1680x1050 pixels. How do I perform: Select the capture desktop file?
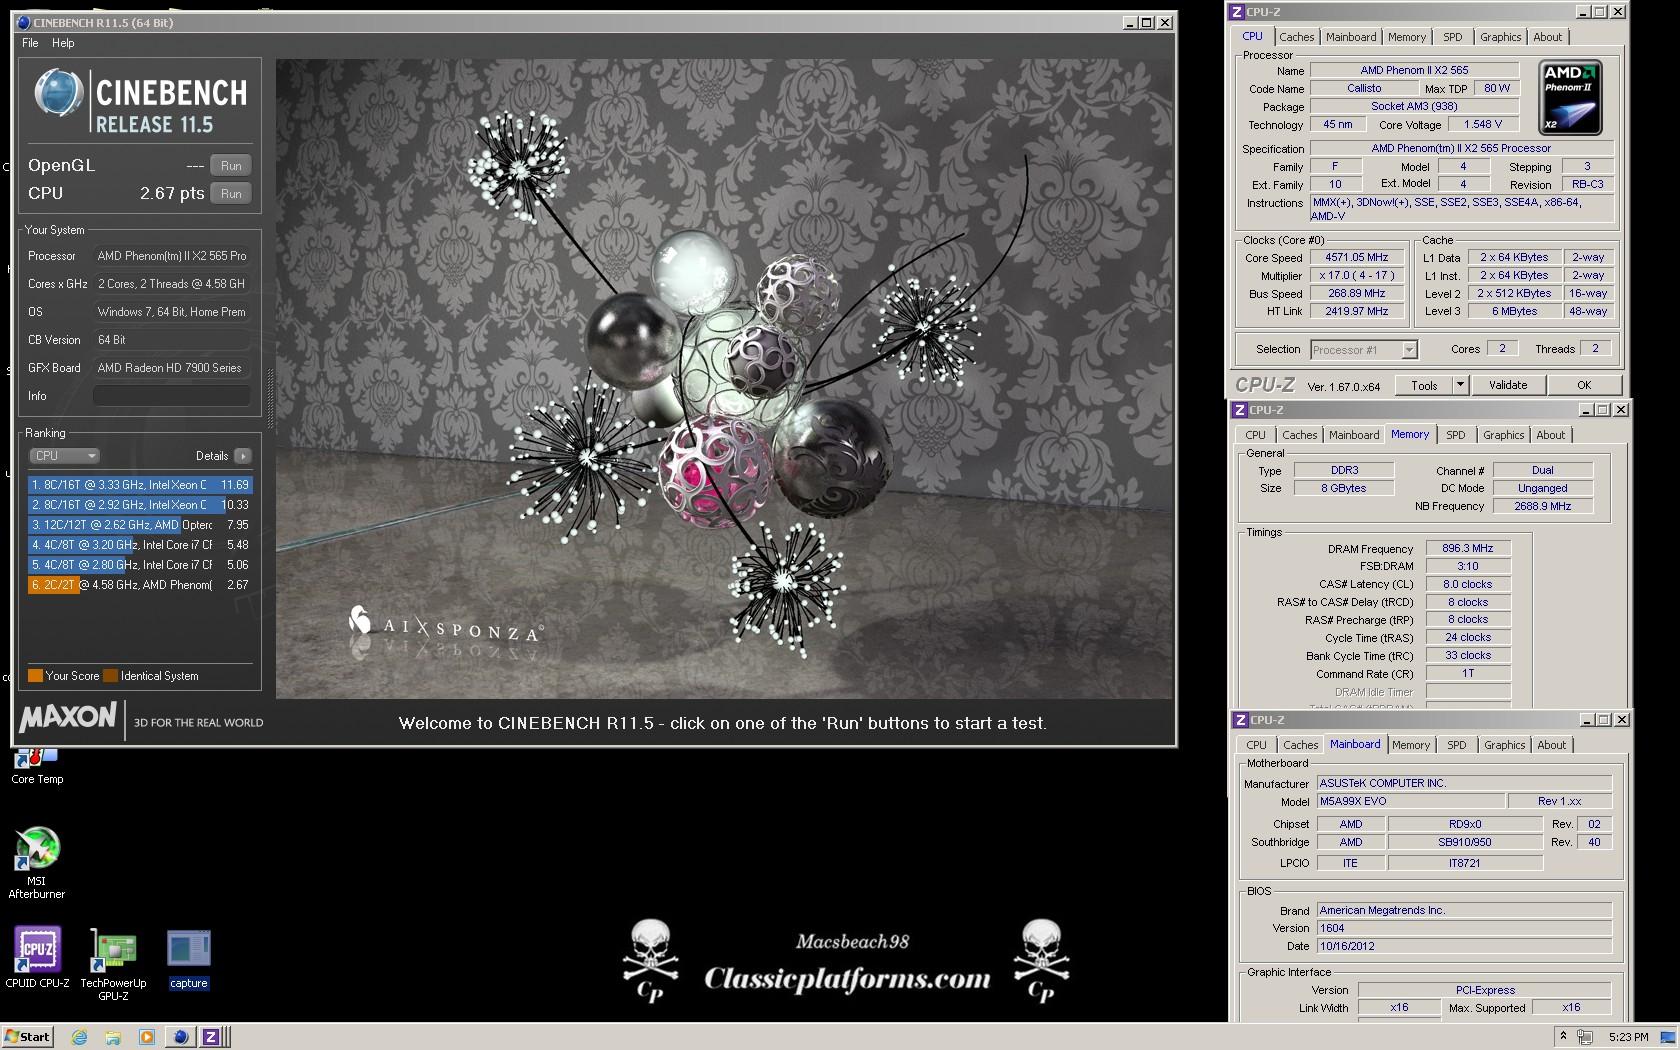point(188,959)
